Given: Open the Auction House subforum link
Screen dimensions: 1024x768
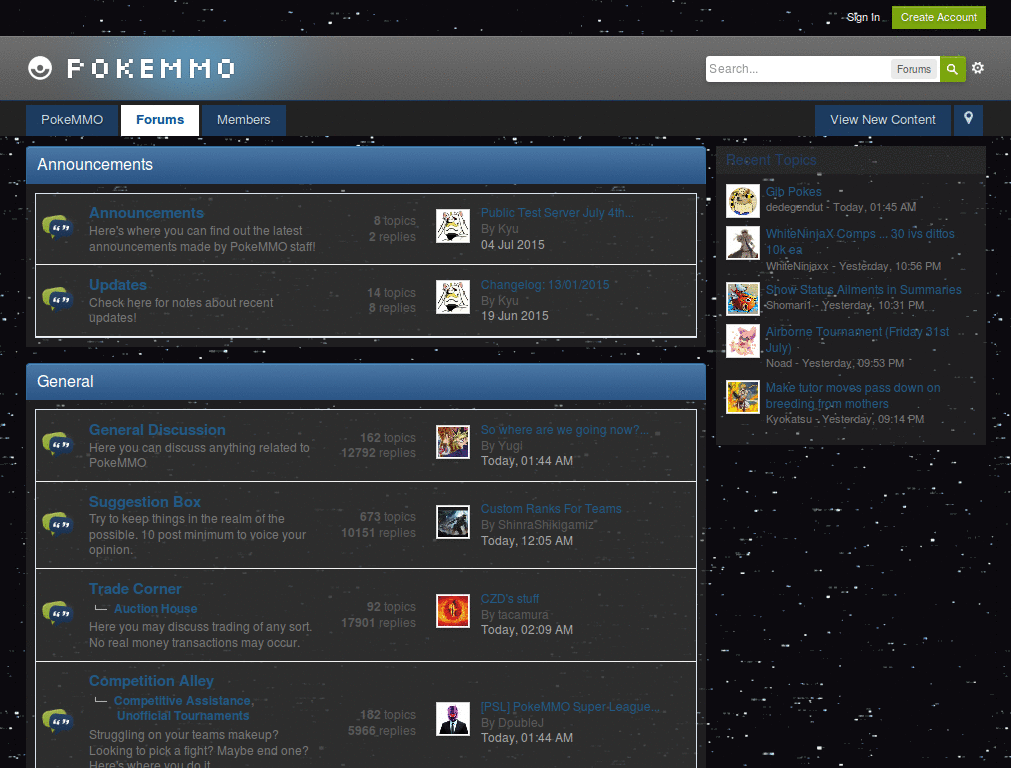Looking at the screenshot, I should (x=155, y=608).
